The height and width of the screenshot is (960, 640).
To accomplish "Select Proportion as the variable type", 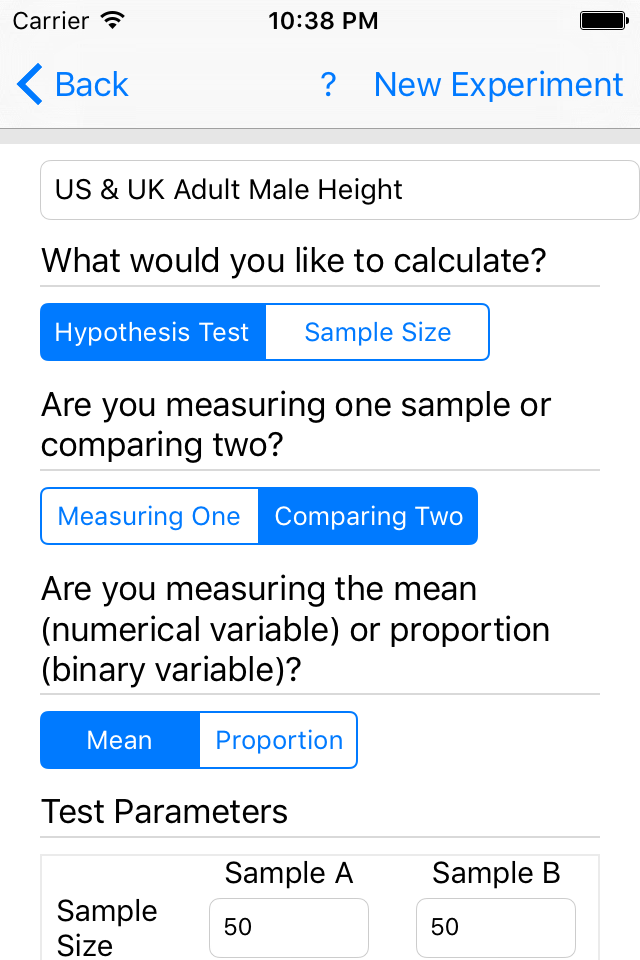I will tap(278, 740).
